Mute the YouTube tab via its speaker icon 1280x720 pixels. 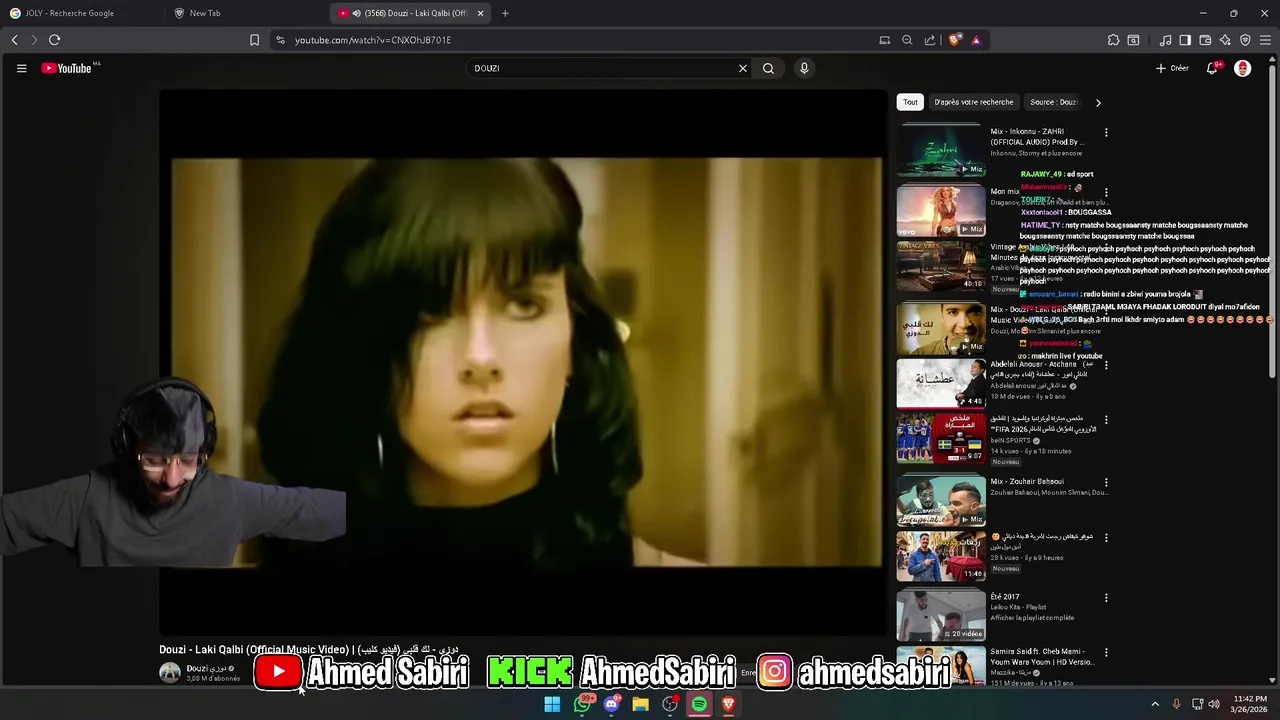356,13
